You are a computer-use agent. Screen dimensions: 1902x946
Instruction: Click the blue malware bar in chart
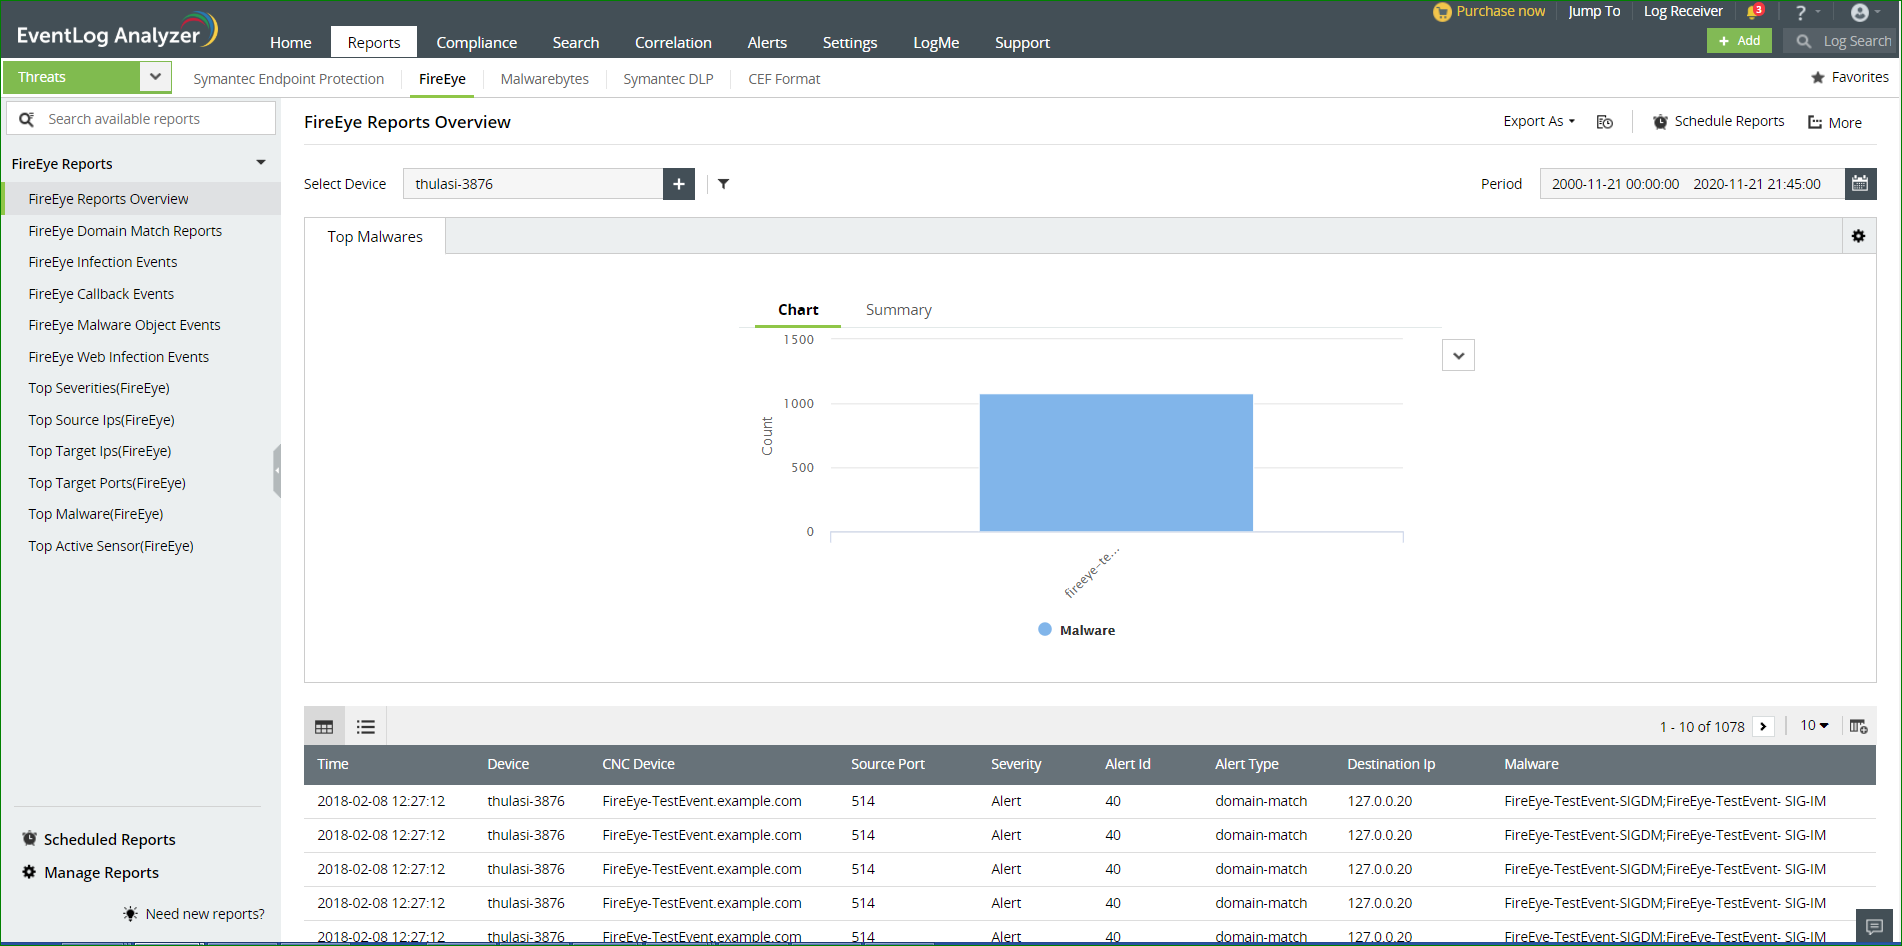coord(1116,462)
